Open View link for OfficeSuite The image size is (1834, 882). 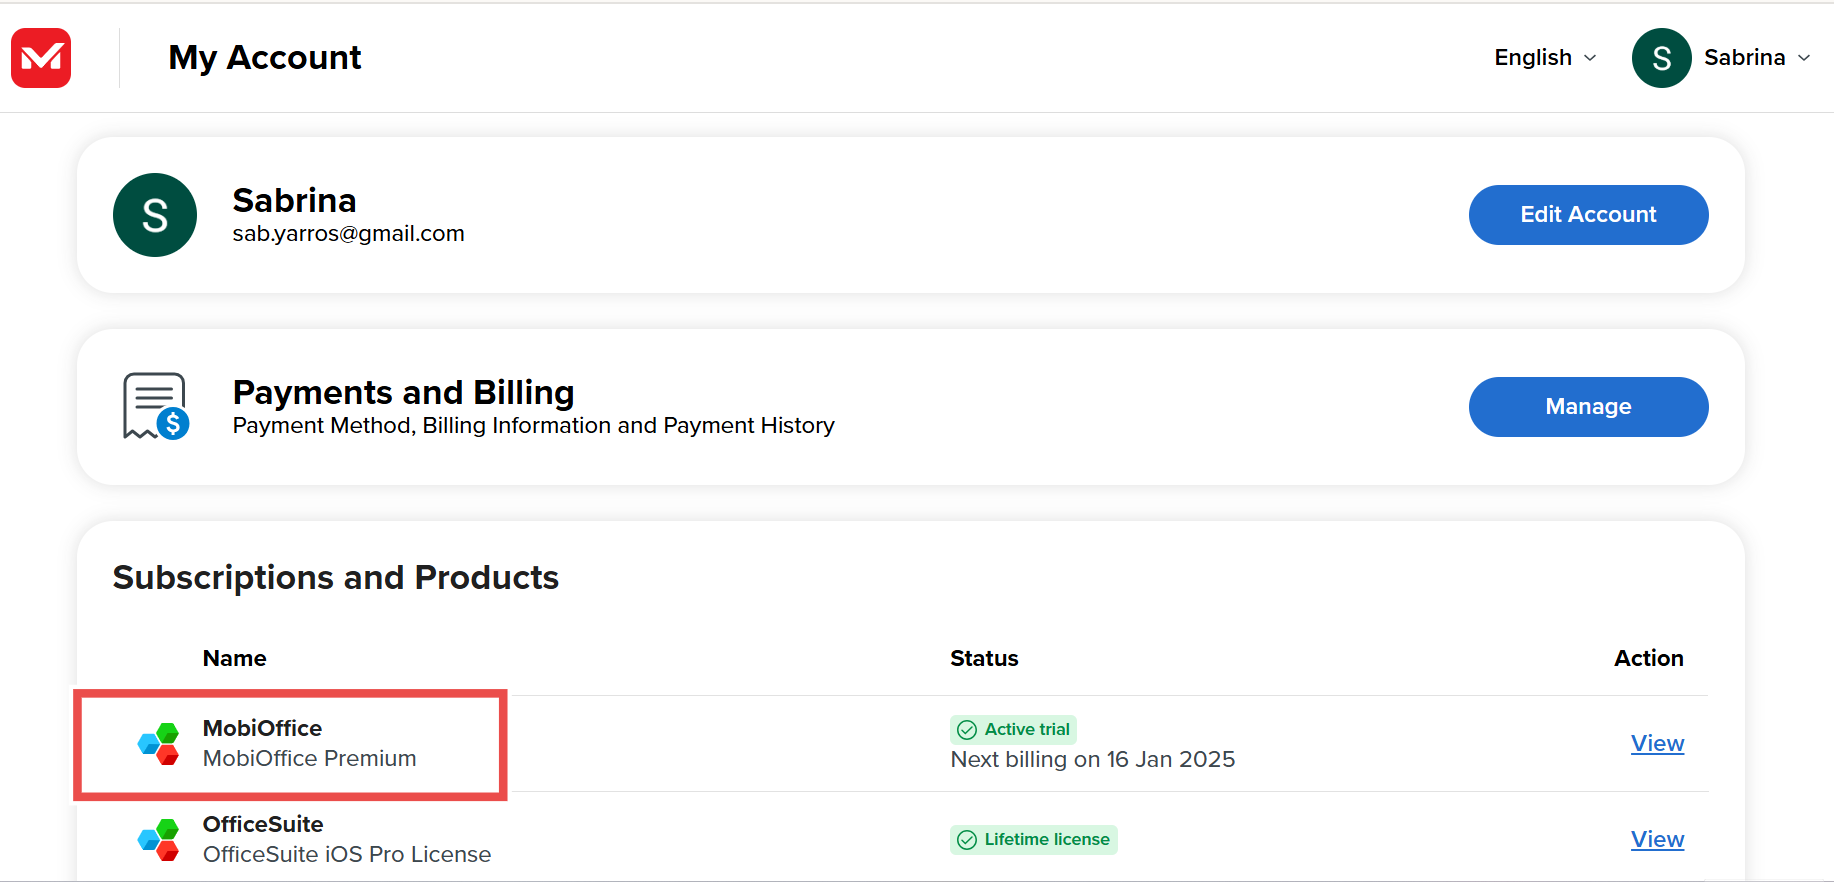click(1657, 839)
